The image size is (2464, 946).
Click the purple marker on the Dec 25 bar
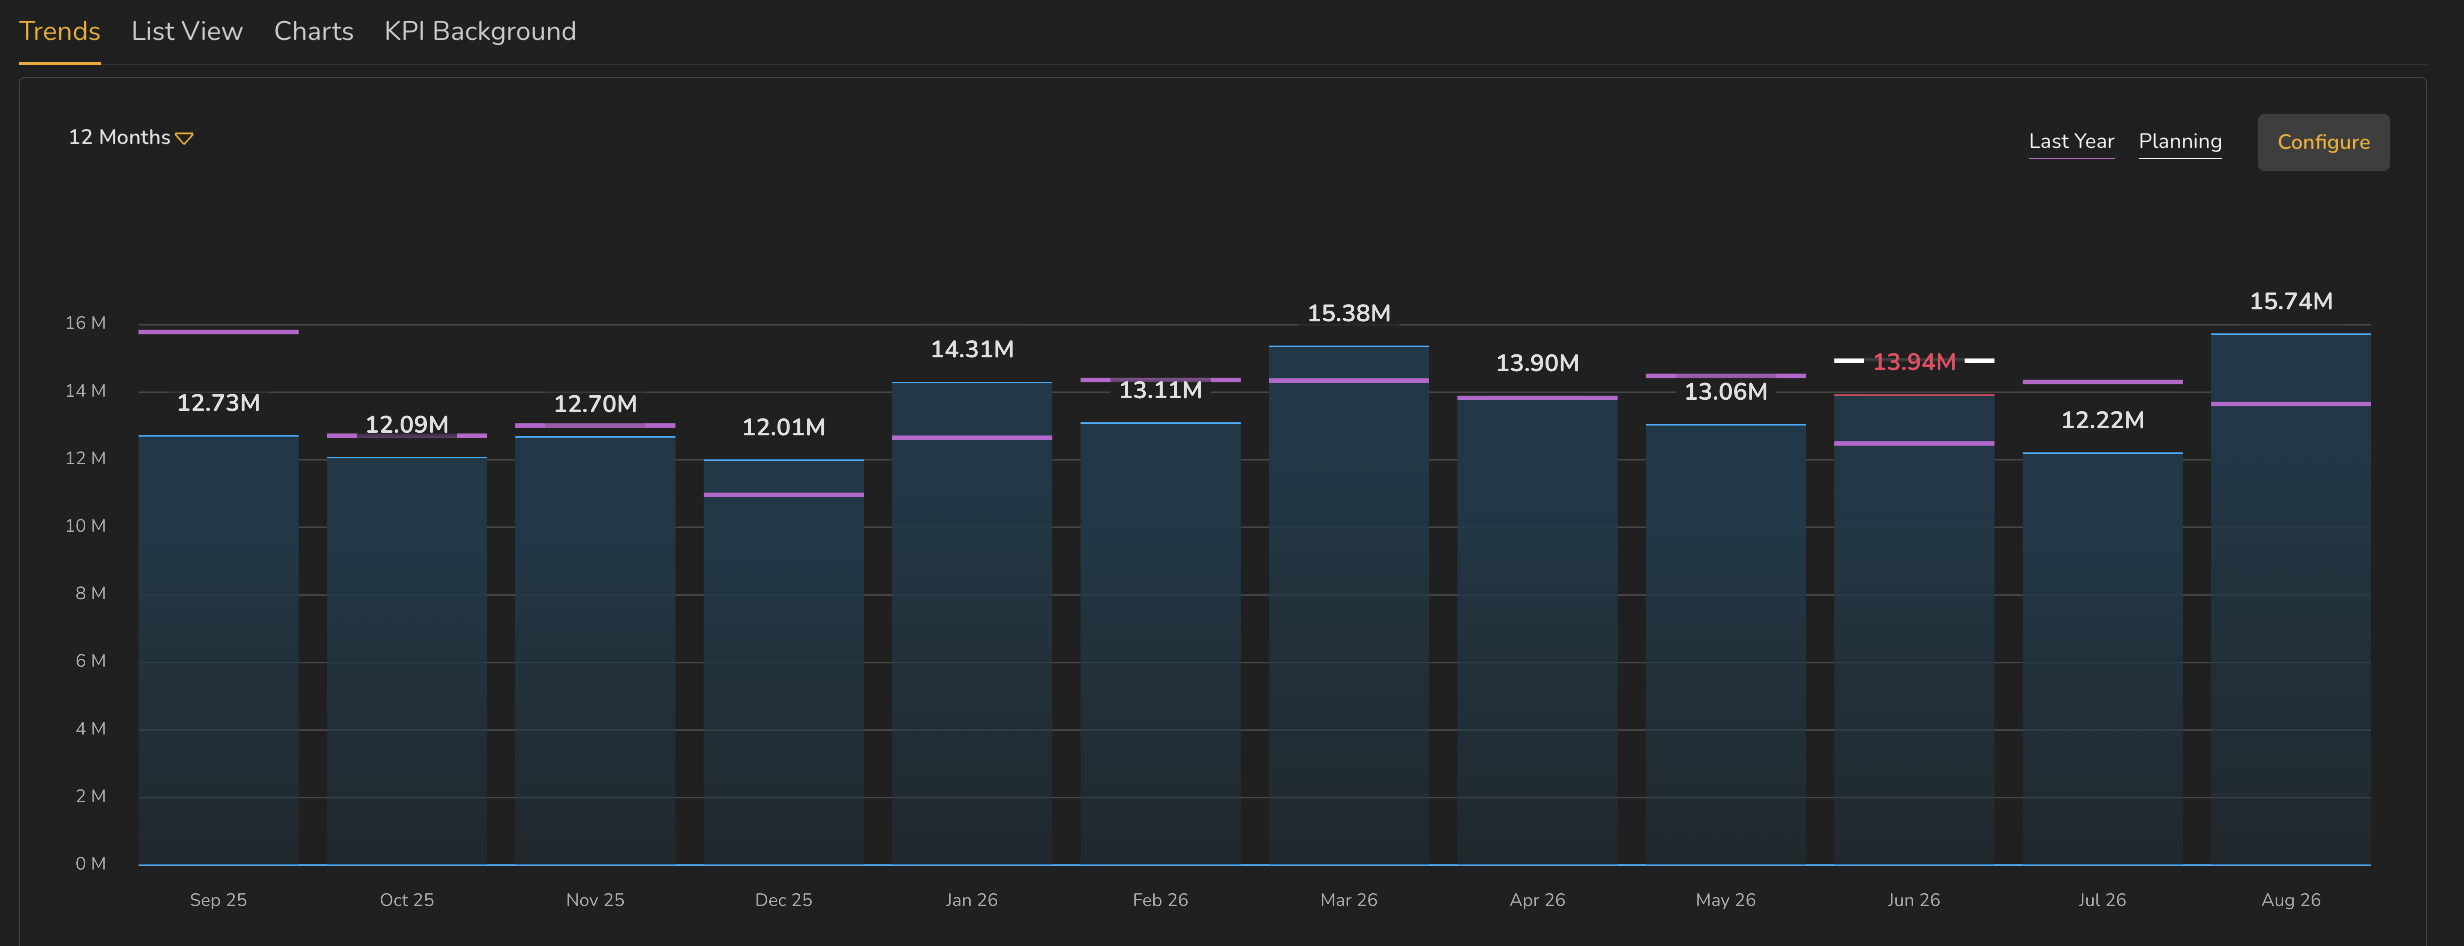[784, 494]
